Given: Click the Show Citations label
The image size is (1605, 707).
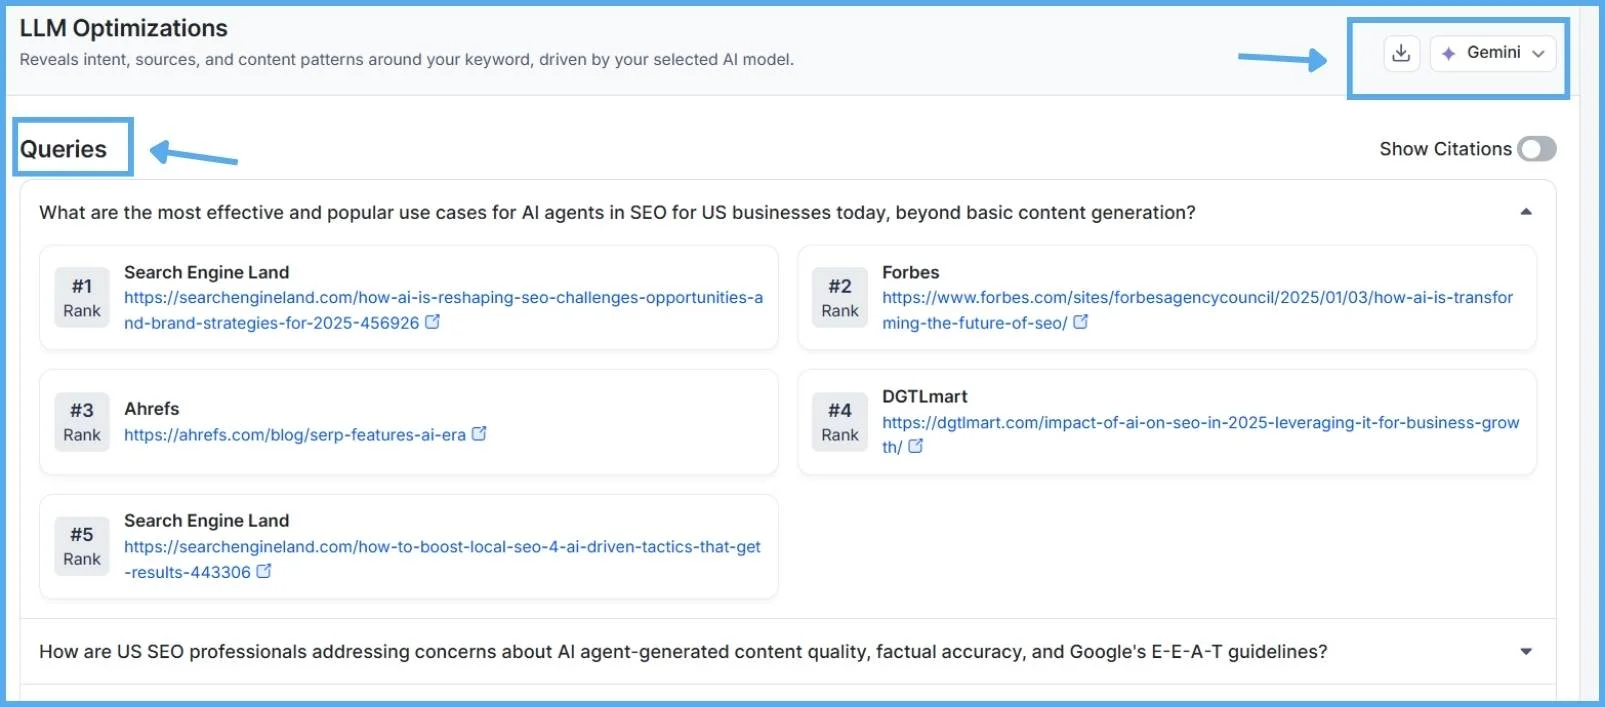Looking at the screenshot, I should [1445, 149].
